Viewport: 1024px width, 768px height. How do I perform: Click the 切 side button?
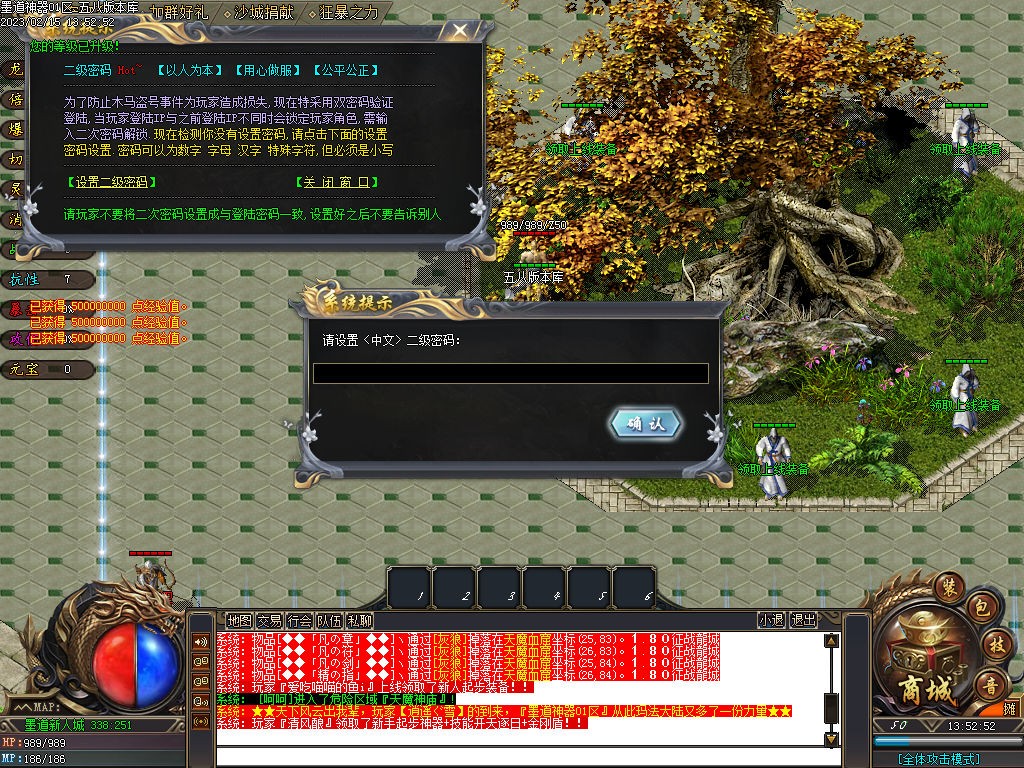coord(15,159)
